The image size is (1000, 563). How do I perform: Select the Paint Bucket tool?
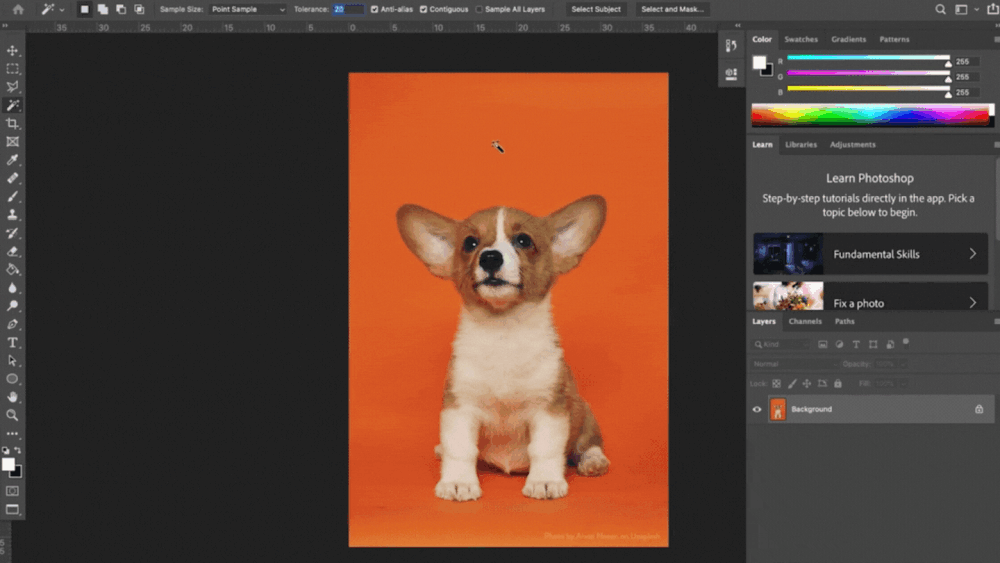pyautogui.click(x=12, y=270)
